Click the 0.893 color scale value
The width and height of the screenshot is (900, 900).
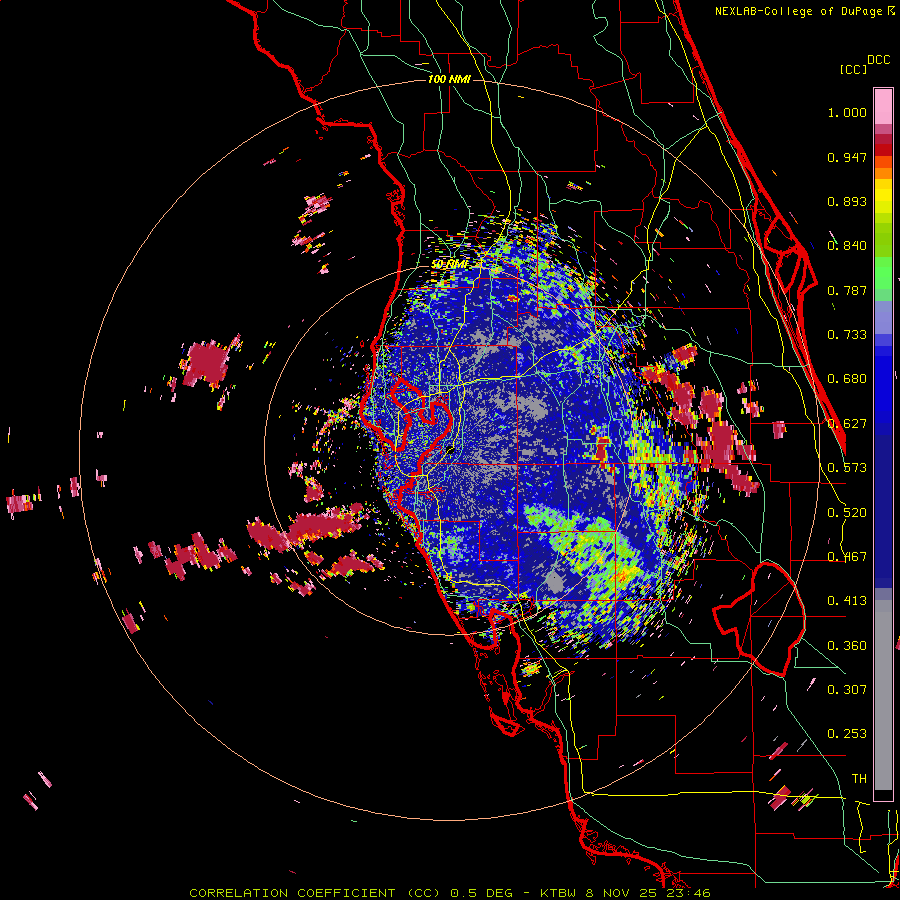(847, 201)
